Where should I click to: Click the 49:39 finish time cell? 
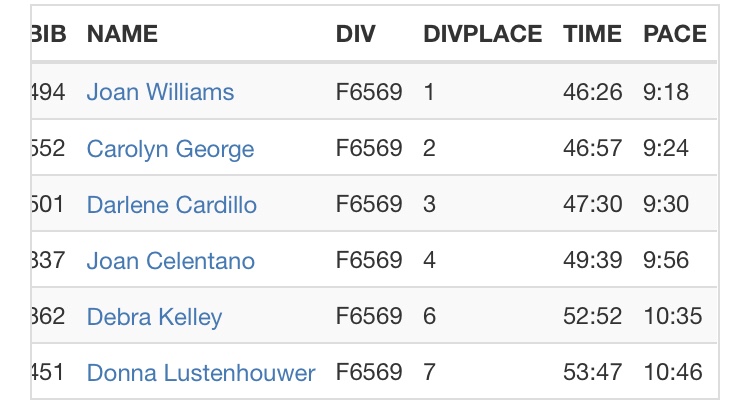(590, 261)
